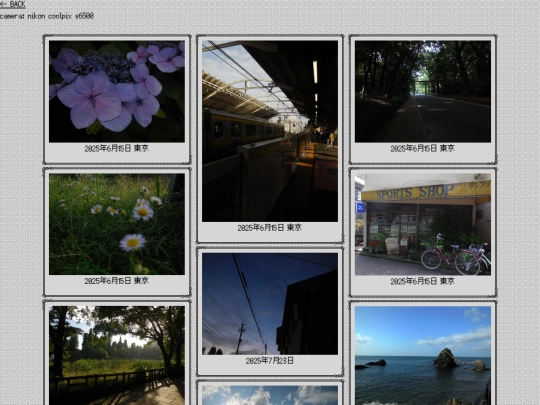Open the park trees and fence photo
The width and height of the screenshot is (540, 405).
117,355
